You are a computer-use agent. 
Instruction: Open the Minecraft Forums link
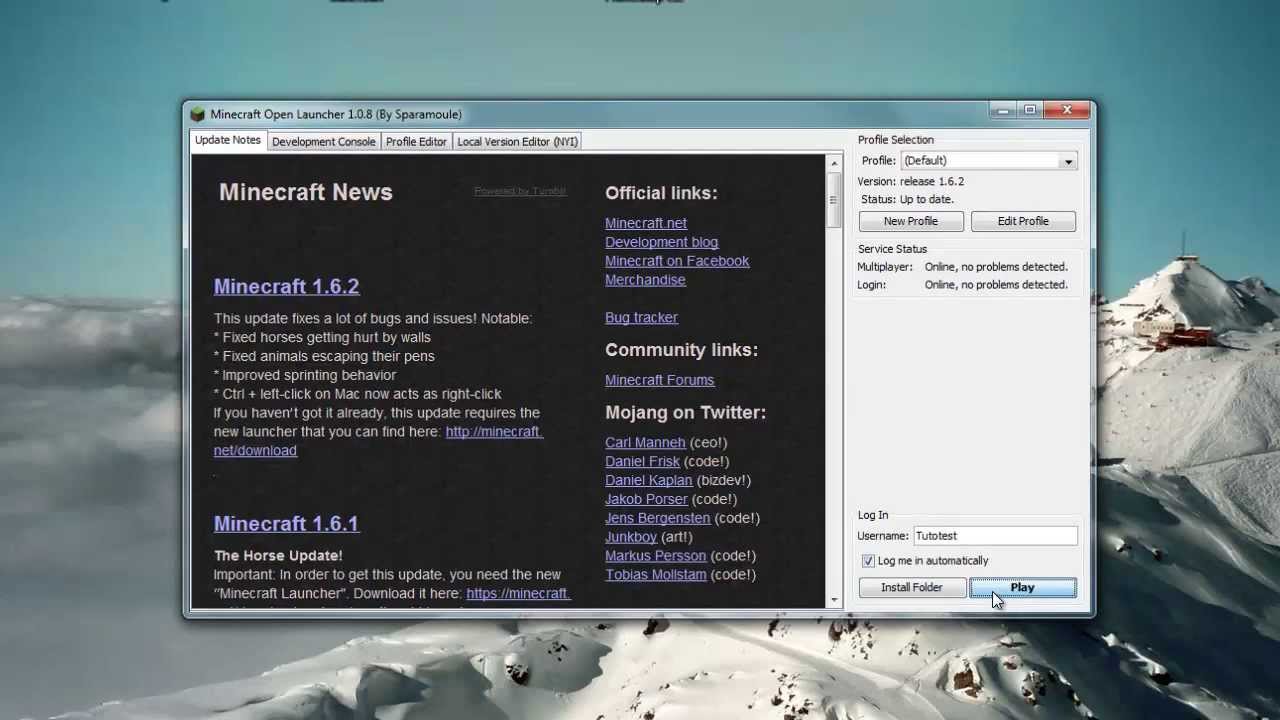[x=659, y=380]
